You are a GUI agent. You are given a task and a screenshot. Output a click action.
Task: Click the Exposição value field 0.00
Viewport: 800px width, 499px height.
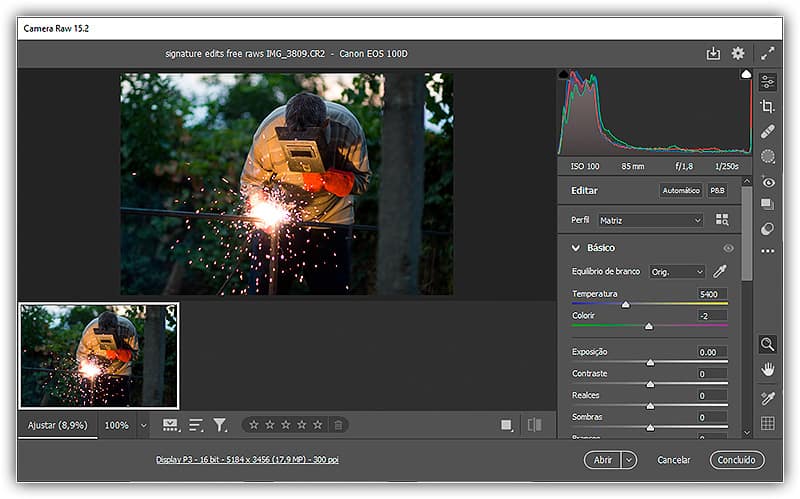tap(712, 352)
